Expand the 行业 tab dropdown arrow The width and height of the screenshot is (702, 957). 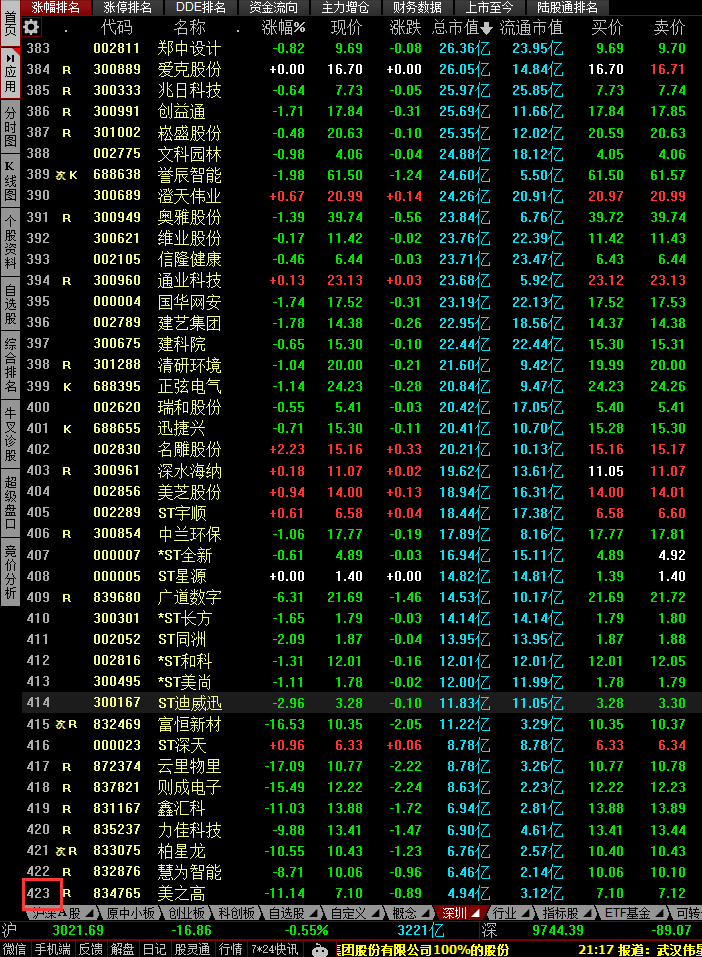pos(526,913)
